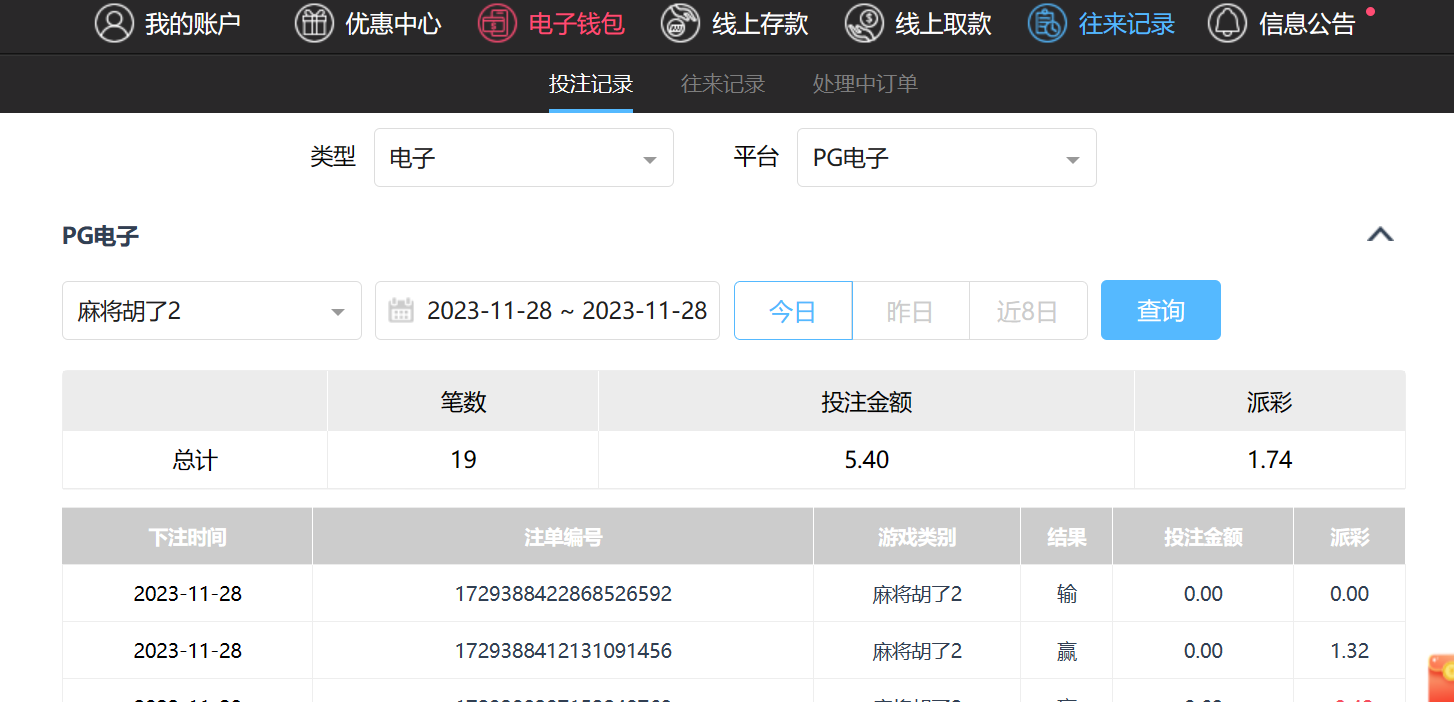Click the 总计 summary row label
Image resolution: width=1454 pixels, height=702 pixels.
195,460
